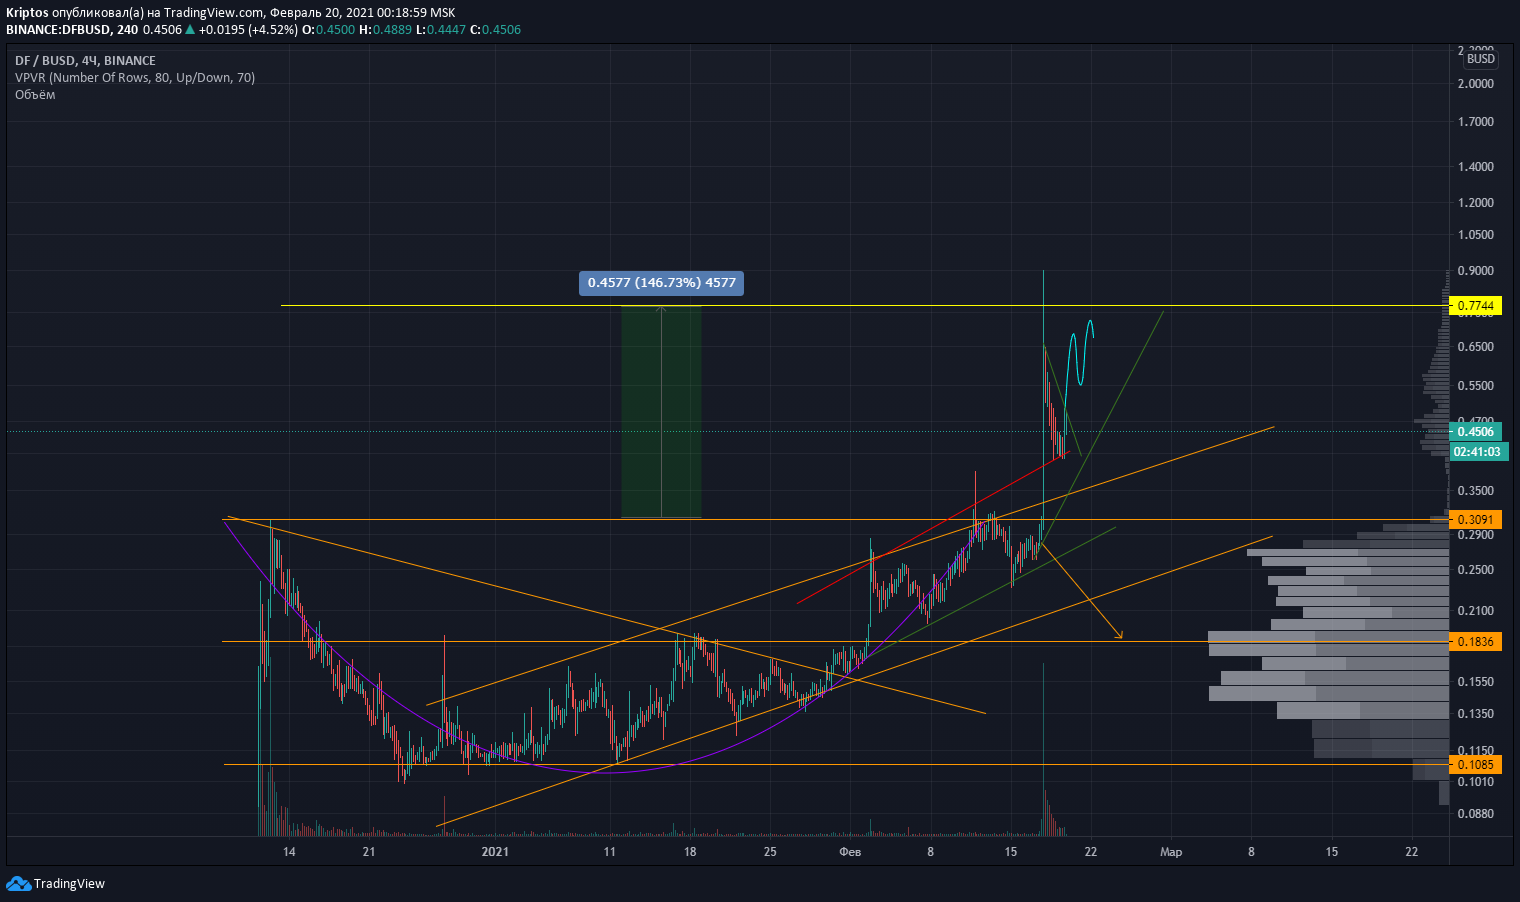Viewport: 1520px width, 902px height.
Task: Click the 0.6500 price axis label
Action: [x=1476, y=347]
